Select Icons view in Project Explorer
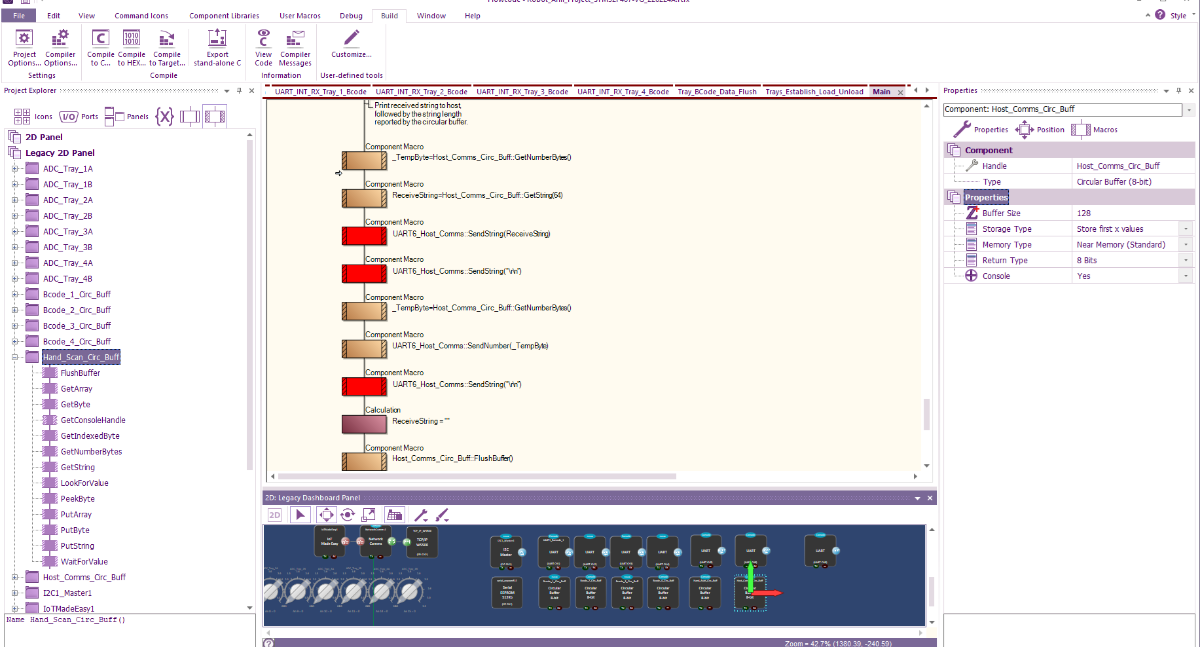The height and width of the screenshot is (647, 1200). click(x=31, y=117)
